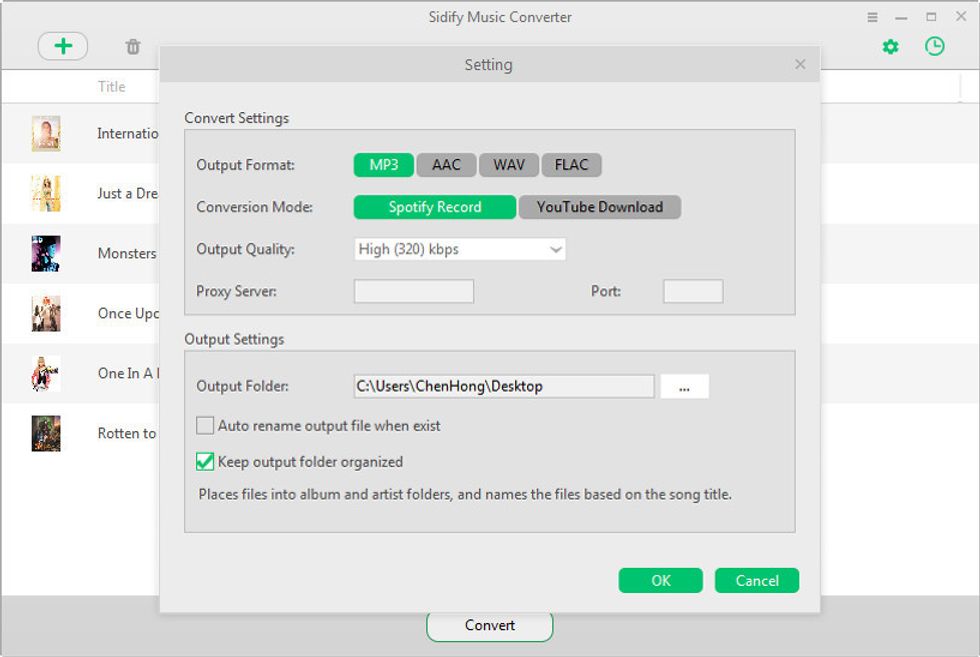Image resolution: width=980 pixels, height=657 pixels.
Task: Click the Once Upc track title
Action: coord(128,313)
